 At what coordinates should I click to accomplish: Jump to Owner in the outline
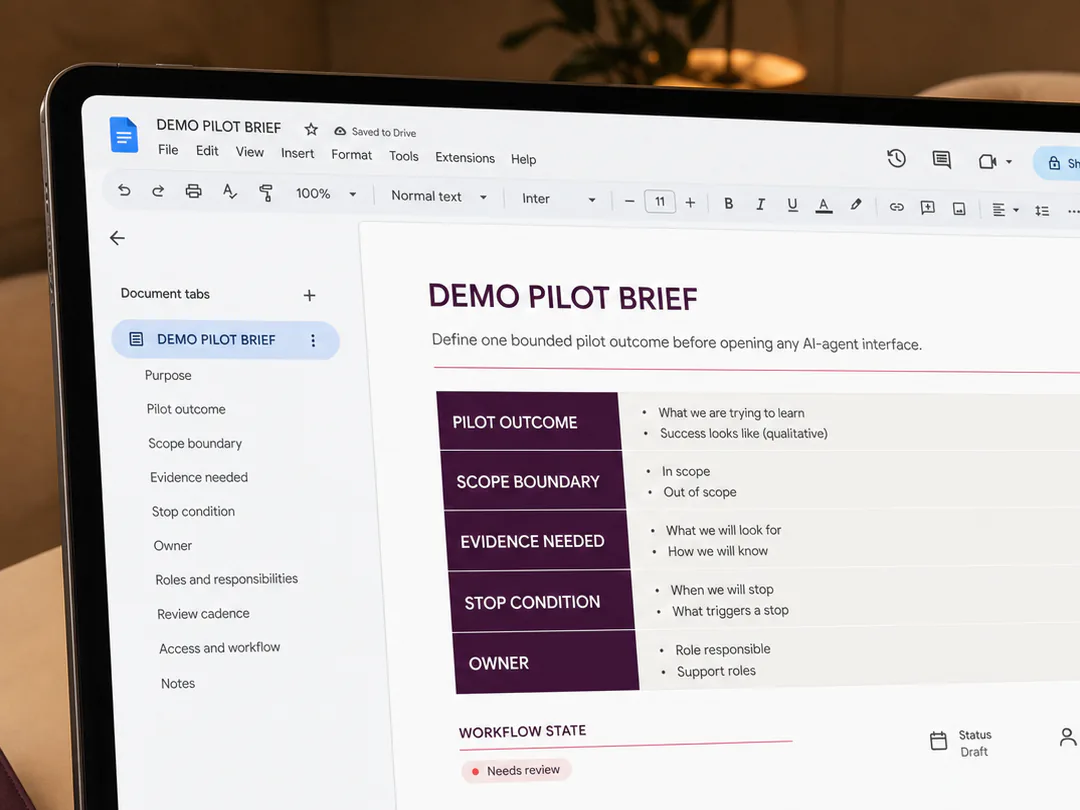point(173,546)
